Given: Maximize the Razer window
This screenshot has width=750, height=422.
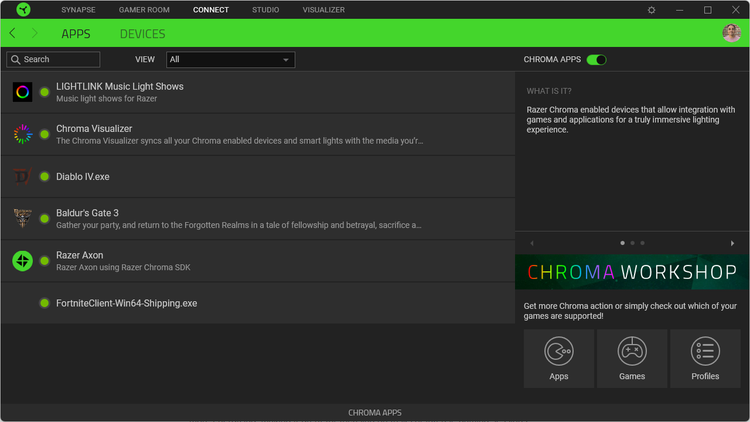Looking at the screenshot, I should pos(707,10).
